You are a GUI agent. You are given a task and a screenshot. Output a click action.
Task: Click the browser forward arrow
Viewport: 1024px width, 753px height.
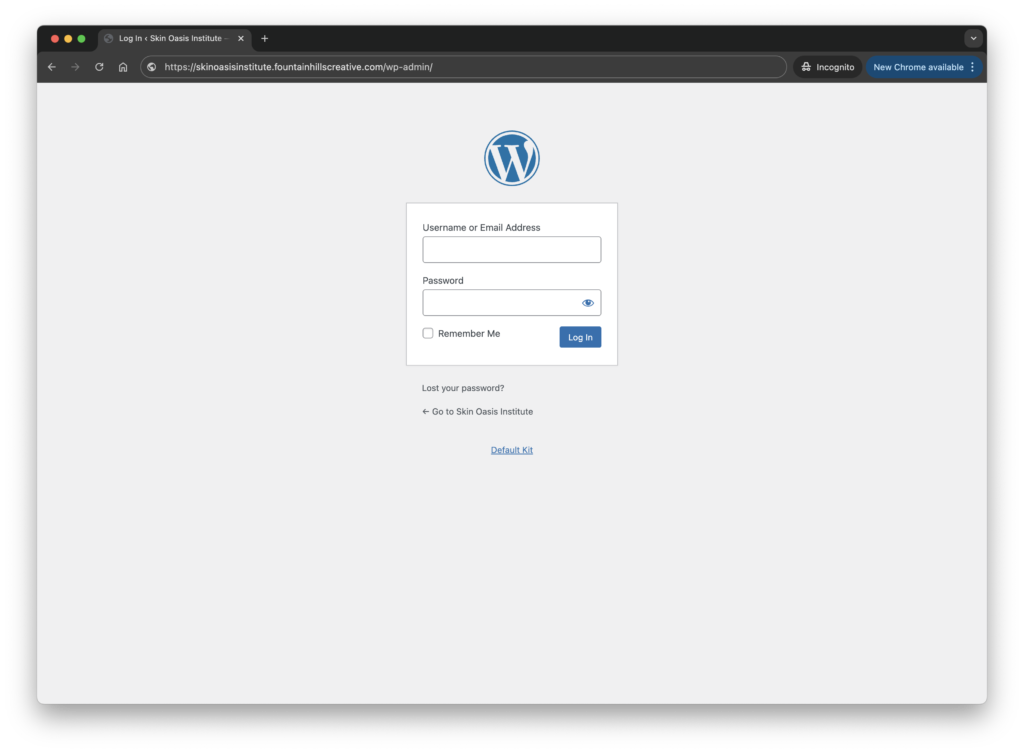(75, 67)
